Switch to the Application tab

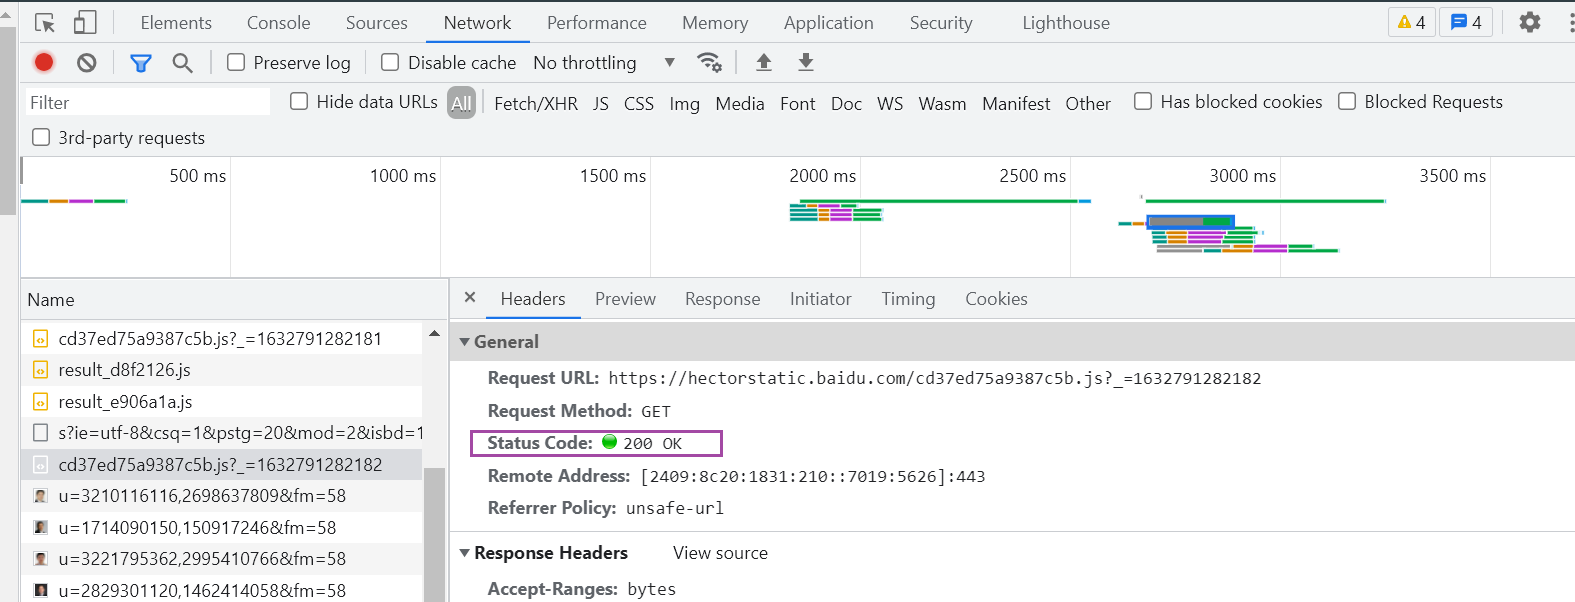tap(829, 22)
